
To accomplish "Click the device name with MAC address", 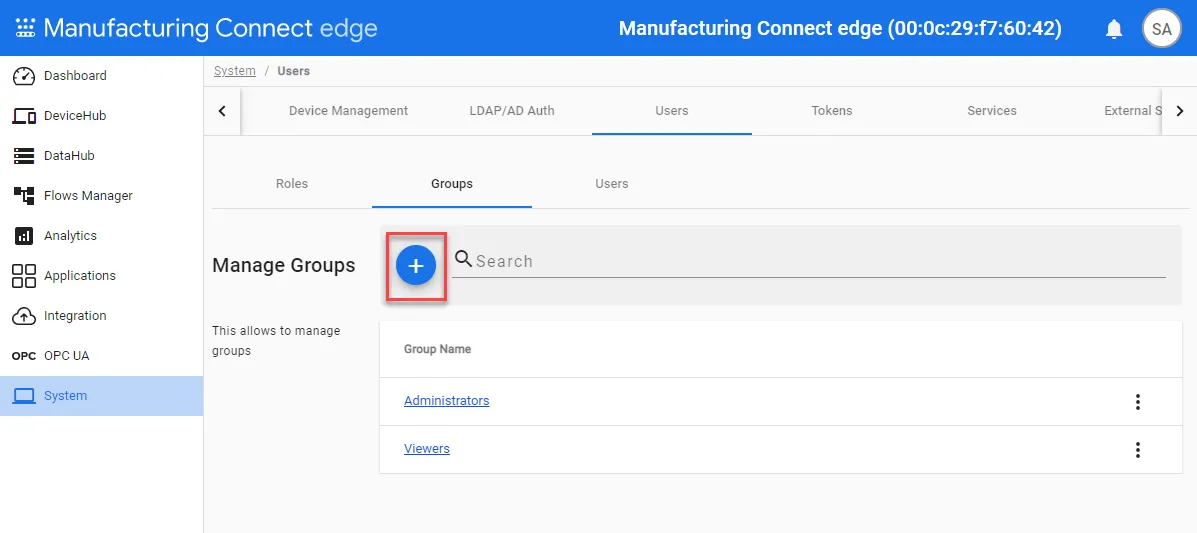I will coord(840,28).
